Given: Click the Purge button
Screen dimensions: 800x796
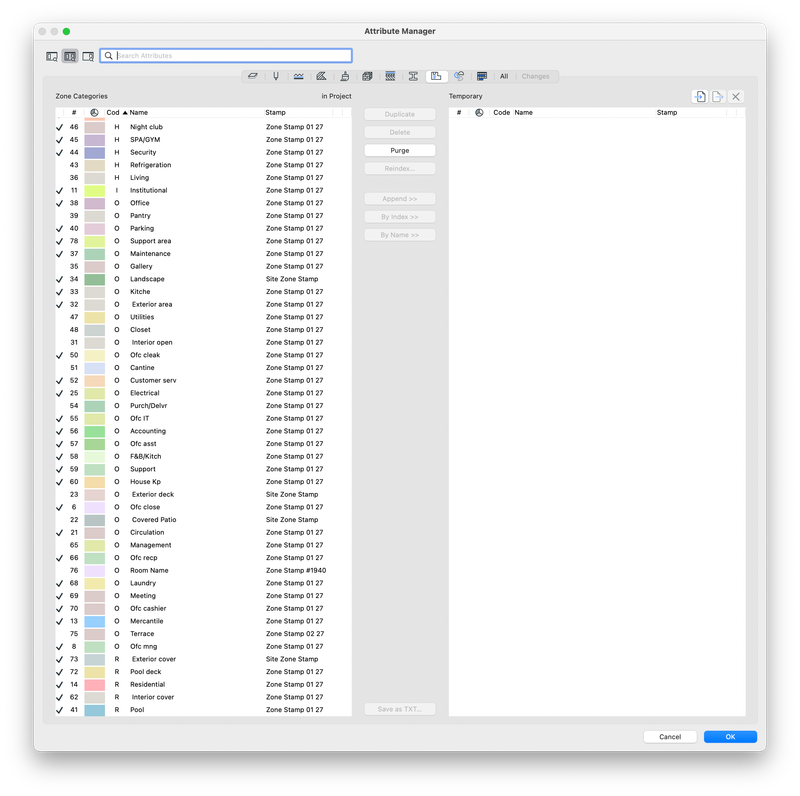Looking at the screenshot, I should tap(400, 151).
